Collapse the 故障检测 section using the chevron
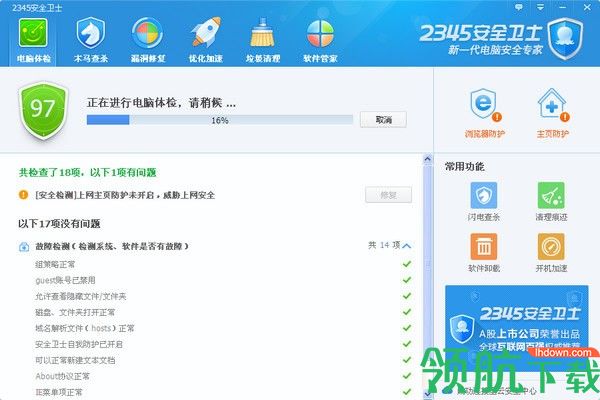The image size is (600, 400). [407, 246]
